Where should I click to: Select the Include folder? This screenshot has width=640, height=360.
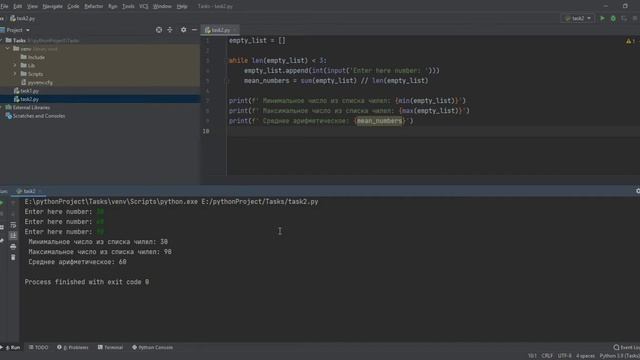coord(33,57)
